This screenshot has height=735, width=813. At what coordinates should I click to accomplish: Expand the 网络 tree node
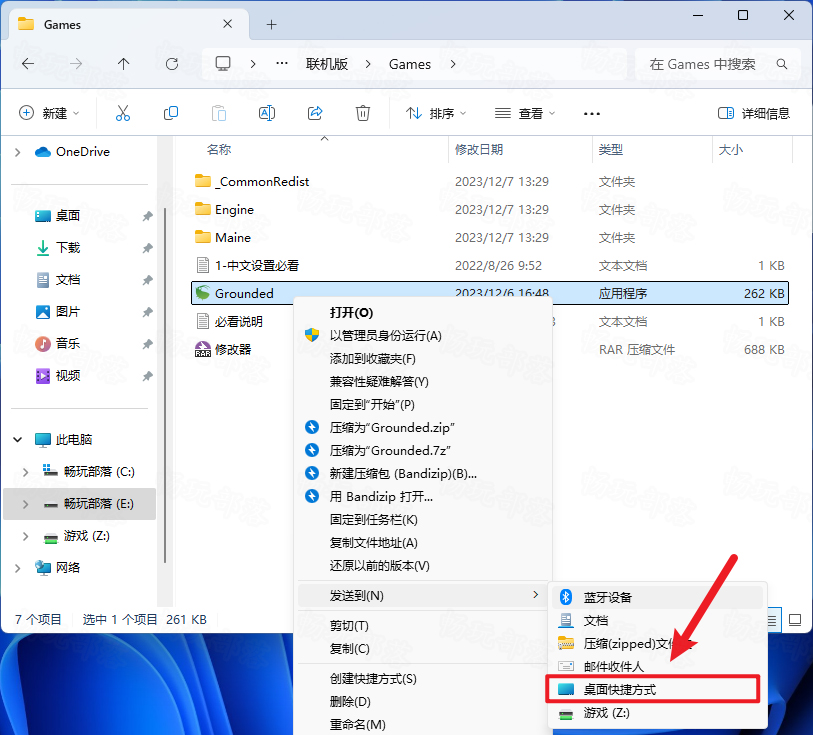tap(18, 568)
